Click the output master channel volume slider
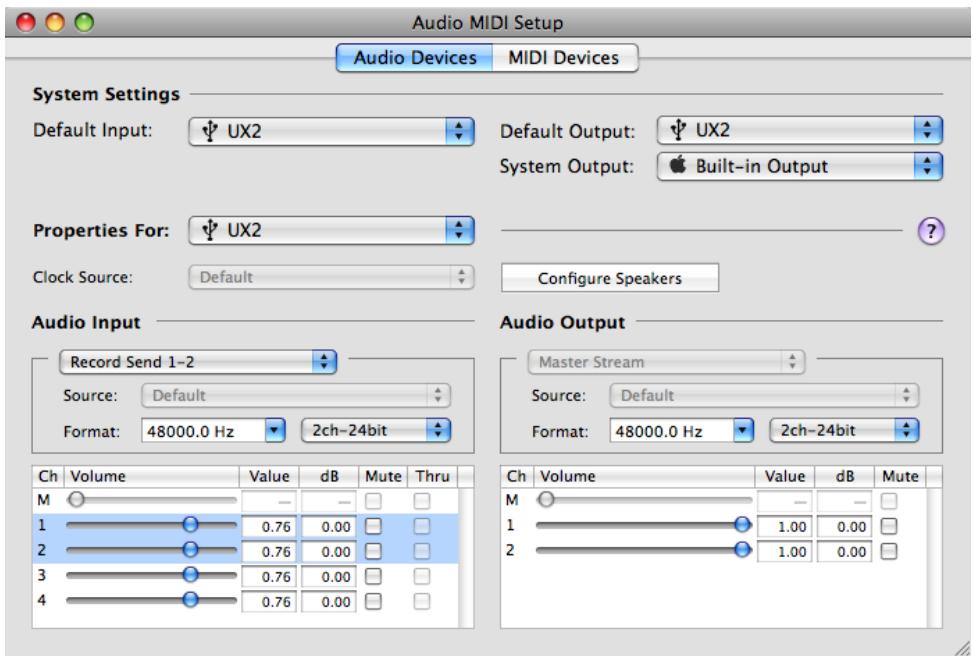 (644, 500)
